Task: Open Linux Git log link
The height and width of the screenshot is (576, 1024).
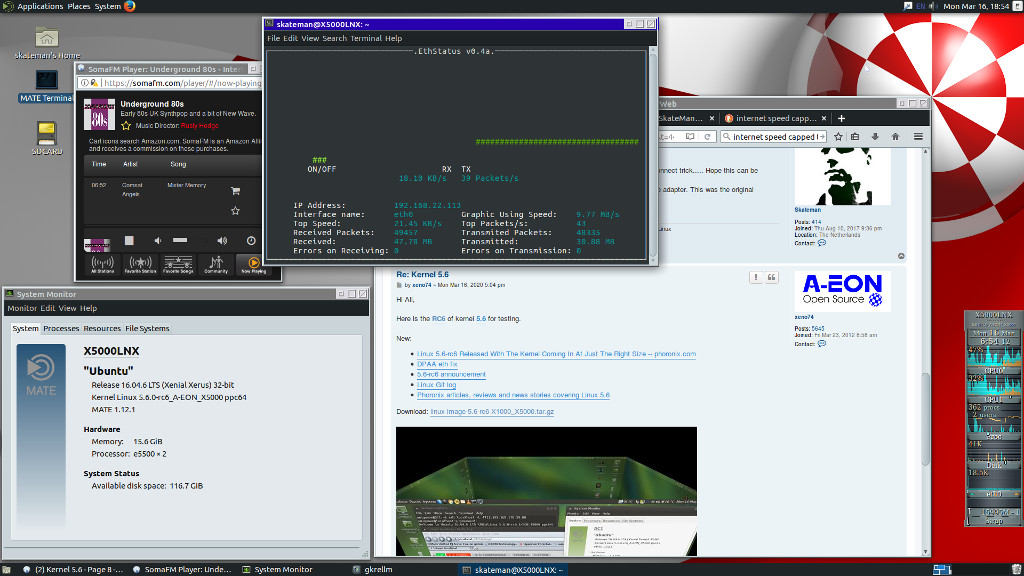Action: coord(436,385)
